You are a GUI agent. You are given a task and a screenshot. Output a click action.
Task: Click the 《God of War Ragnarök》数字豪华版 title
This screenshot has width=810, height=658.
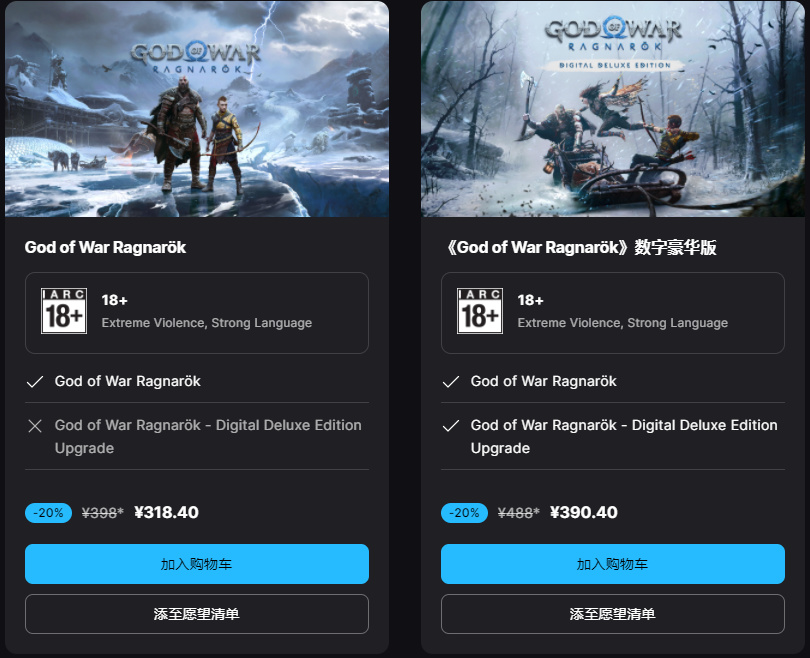pos(580,247)
